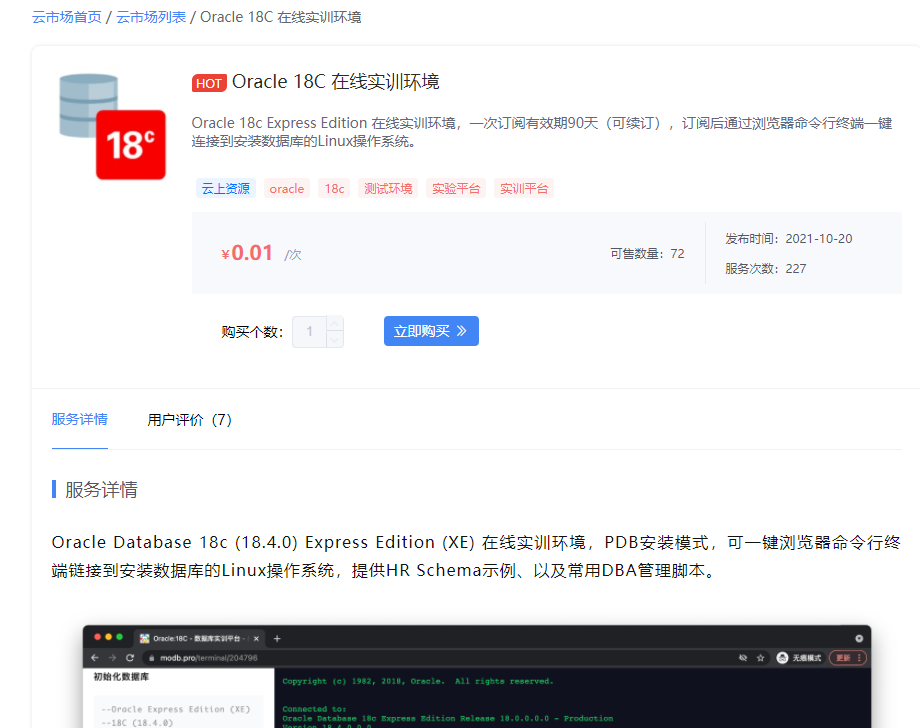Click the 立即购买 buy now button
920x728 pixels.
click(431, 331)
